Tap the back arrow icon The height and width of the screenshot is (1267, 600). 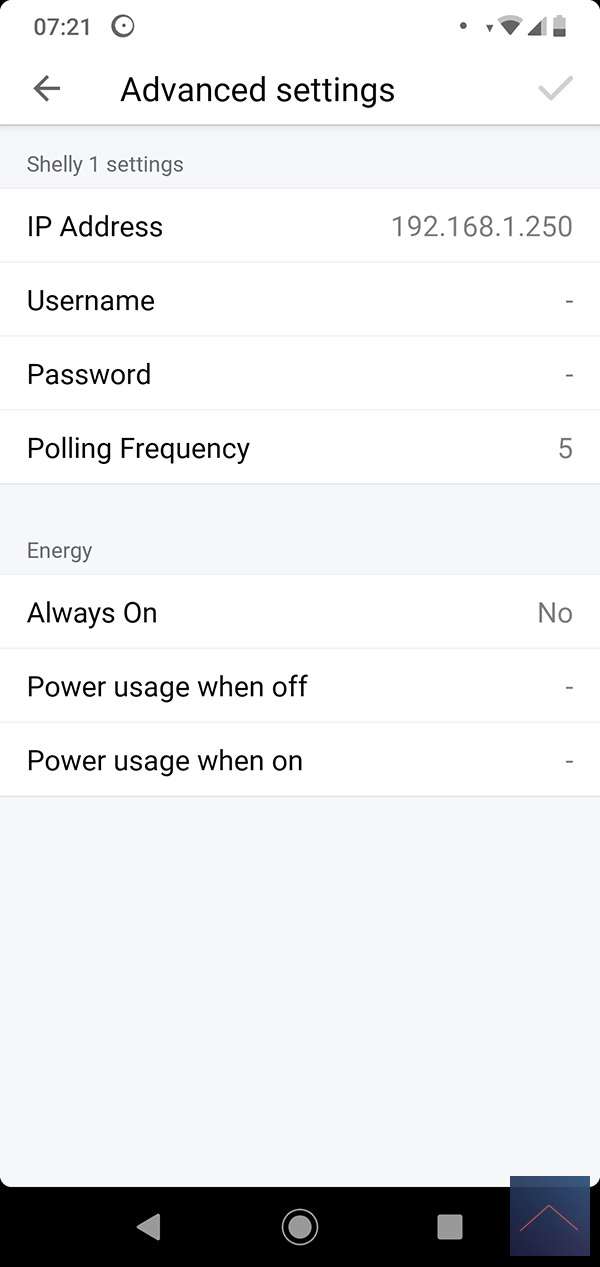point(47,89)
